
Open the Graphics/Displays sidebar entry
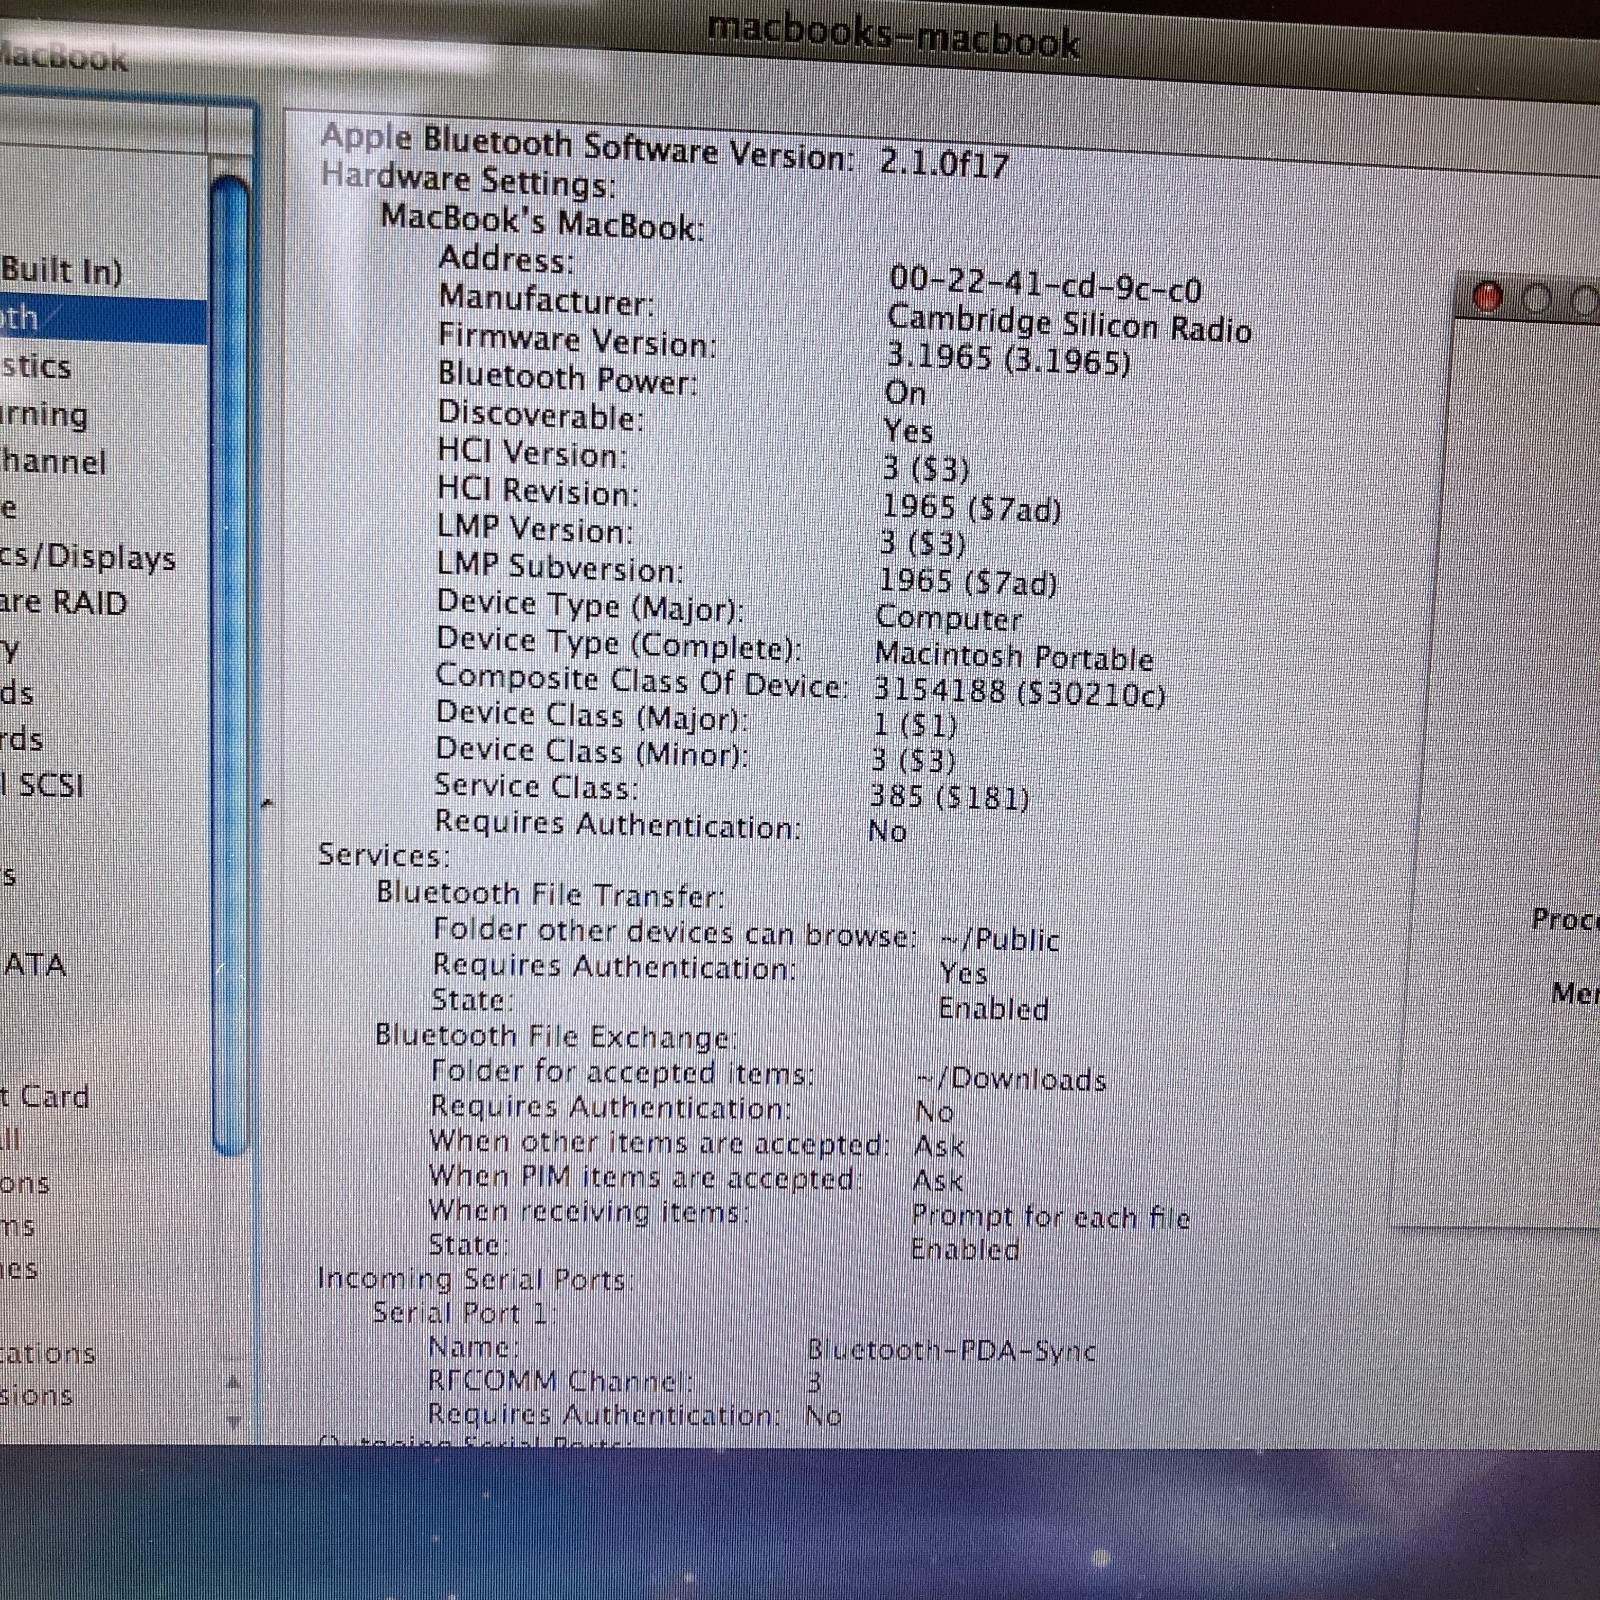tap(88, 556)
